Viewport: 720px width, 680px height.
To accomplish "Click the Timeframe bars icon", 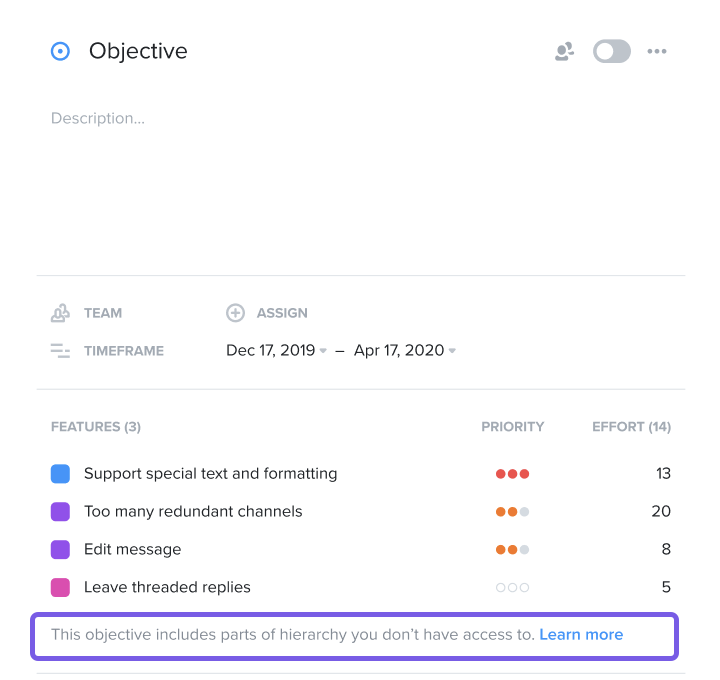I will 60,351.
